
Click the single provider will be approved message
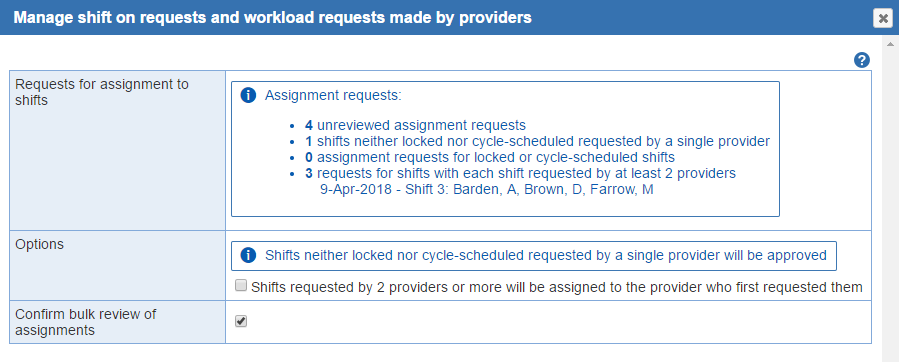click(546, 255)
